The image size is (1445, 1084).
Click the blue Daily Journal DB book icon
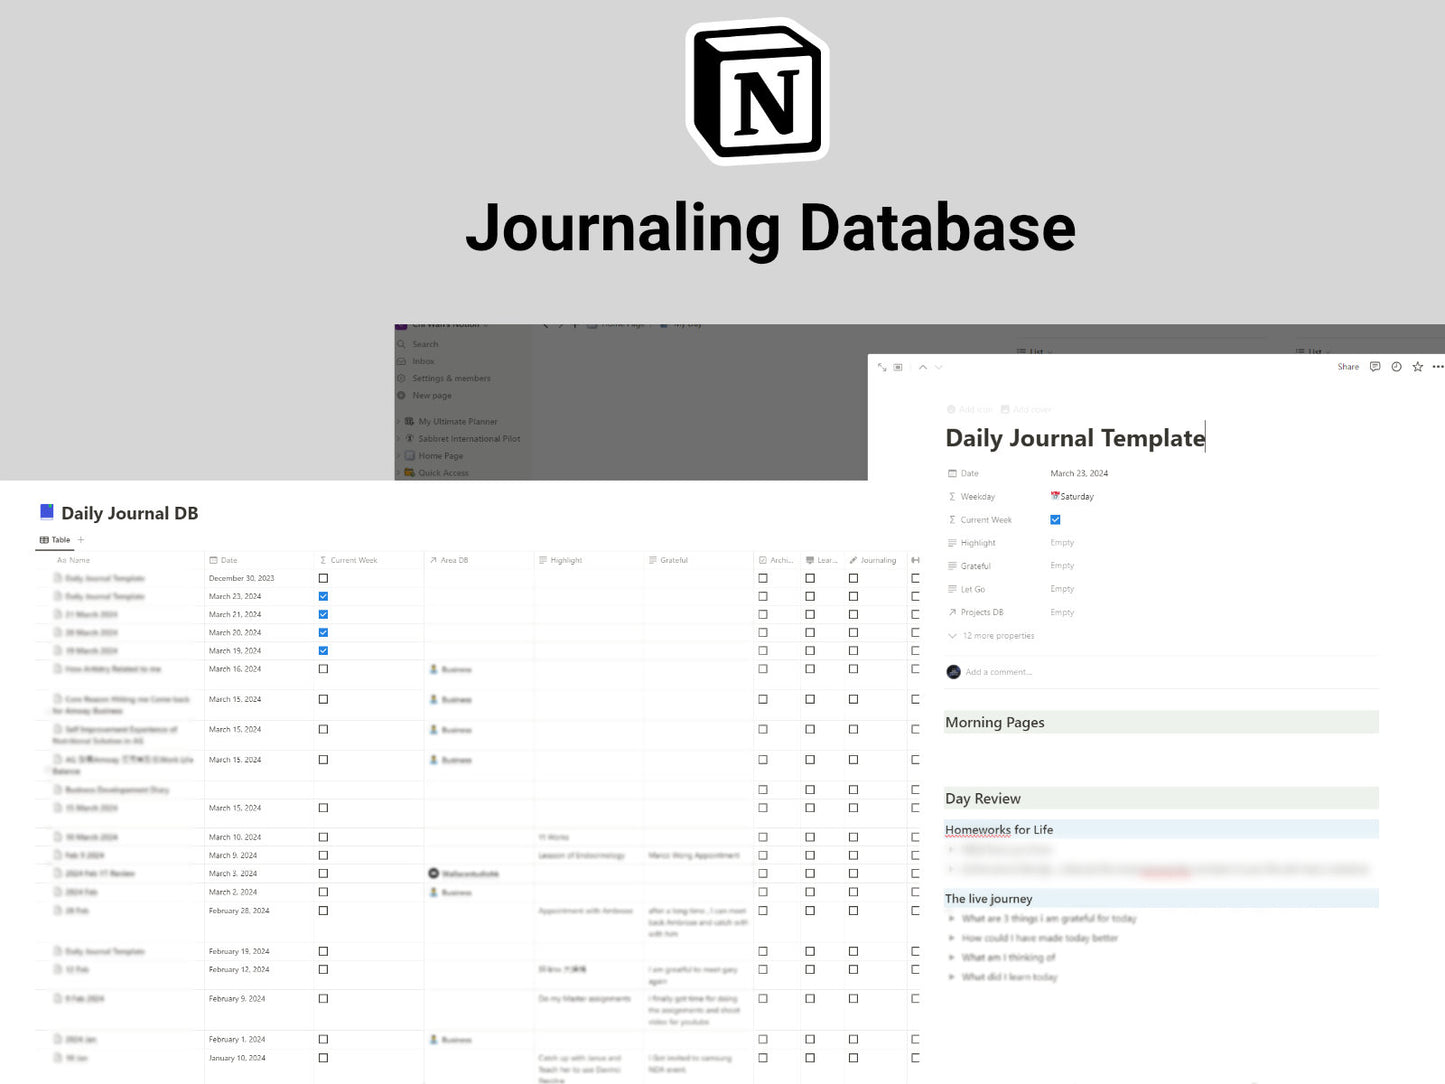coord(46,512)
